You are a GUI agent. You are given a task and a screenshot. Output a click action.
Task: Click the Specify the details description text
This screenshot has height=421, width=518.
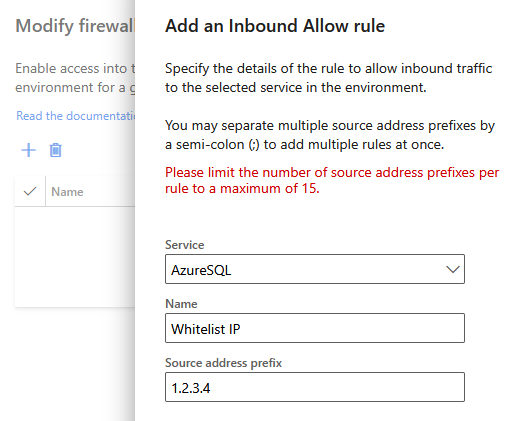[x=329, y=78]
